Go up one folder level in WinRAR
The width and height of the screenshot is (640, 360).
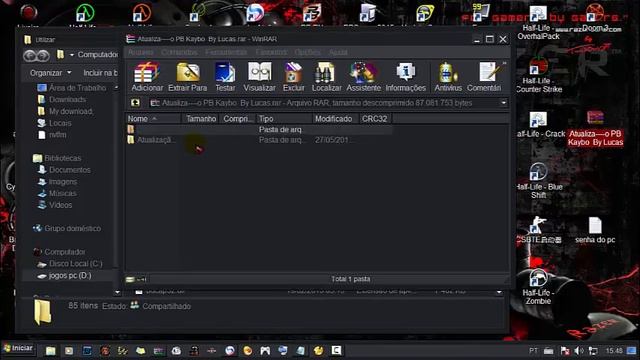136,103
